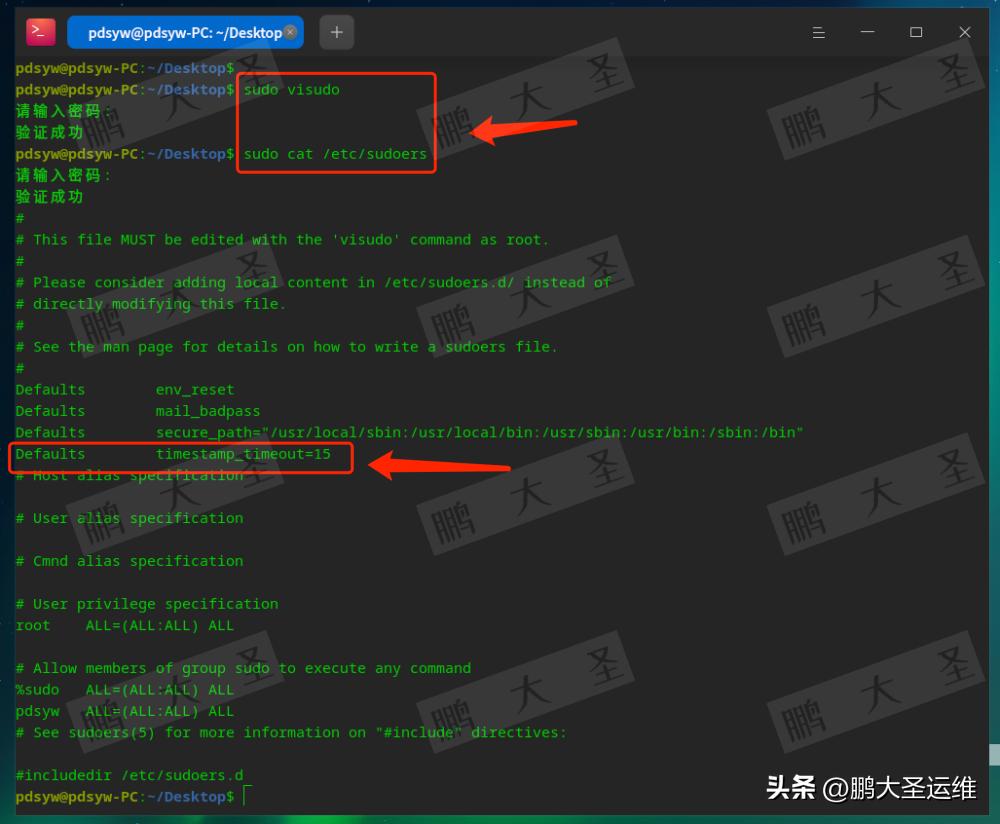
Task: Close the terminal window
Action: click(965, 32)
